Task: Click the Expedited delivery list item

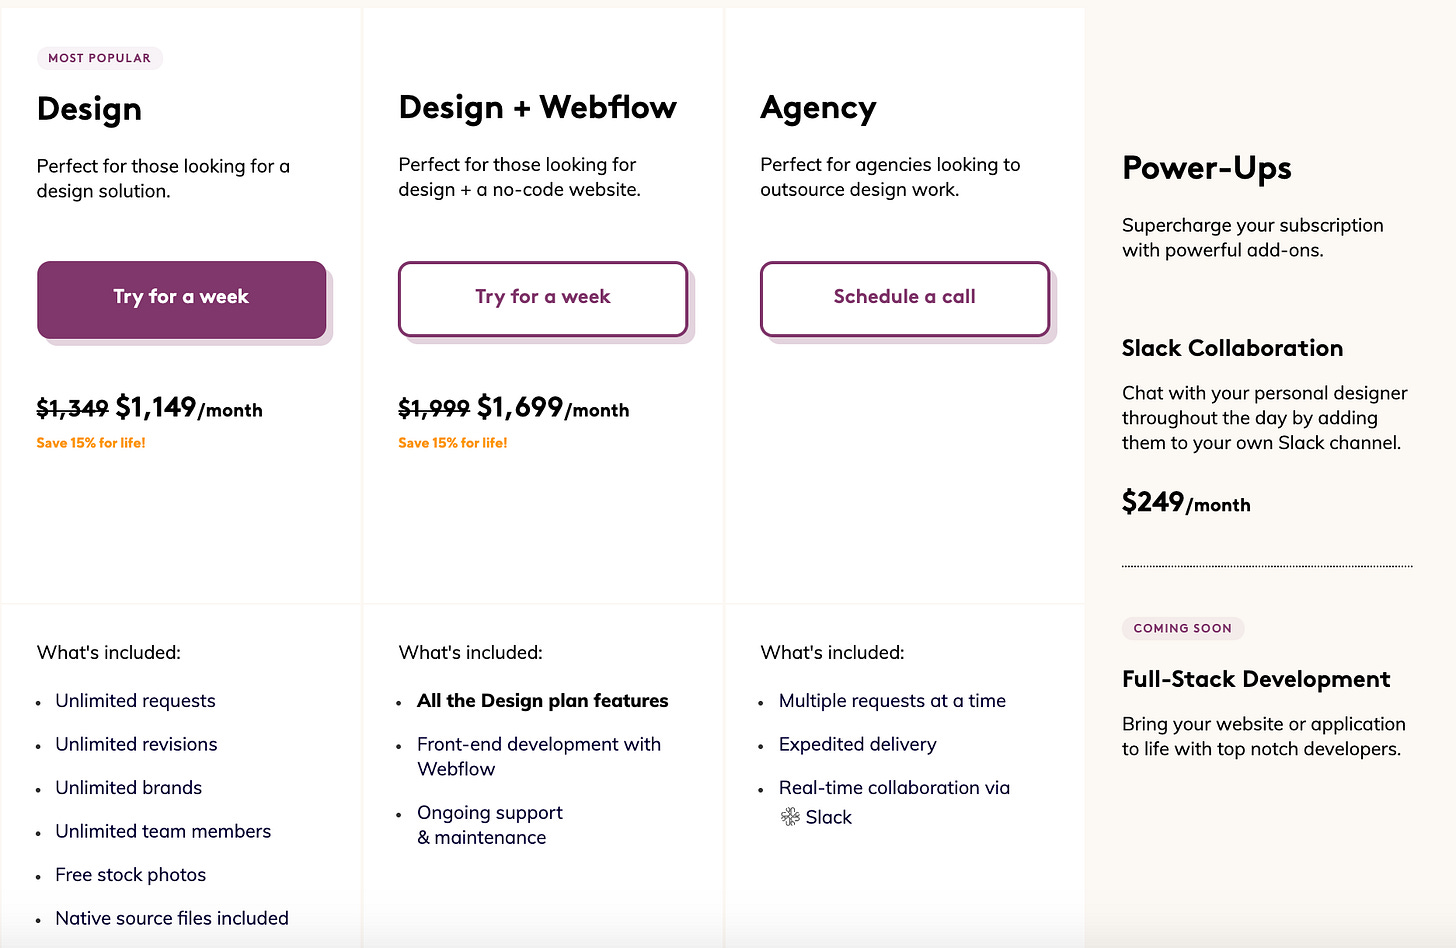Action: tap(858, 745)
